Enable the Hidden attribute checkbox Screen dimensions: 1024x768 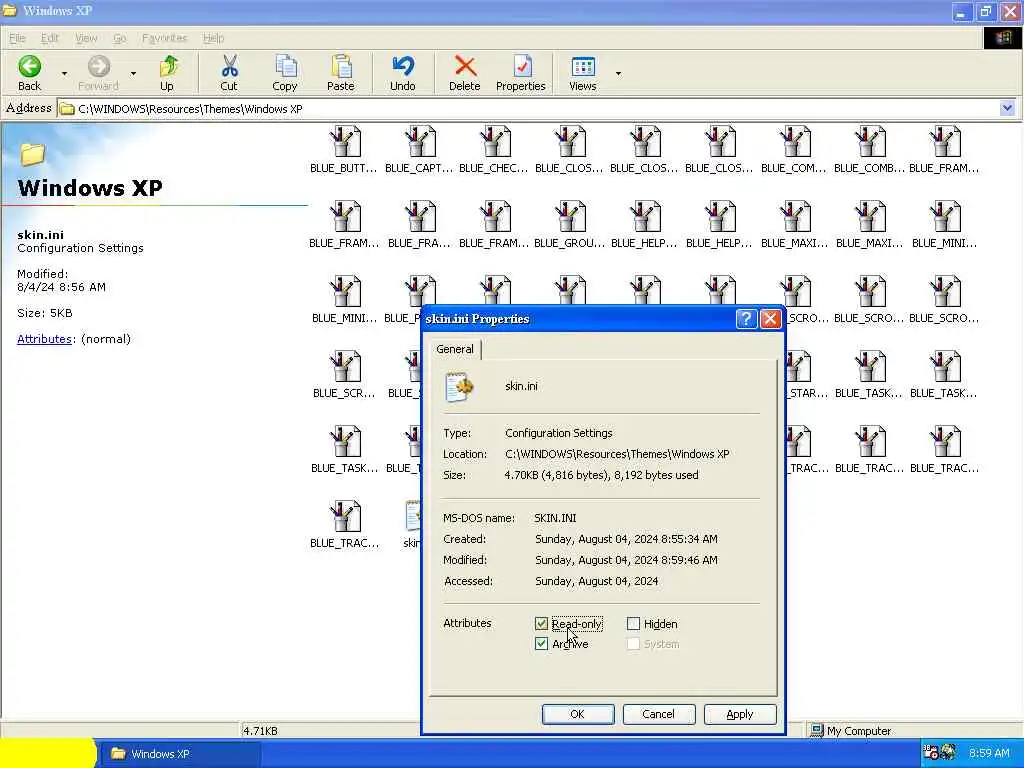click(x=633, y=624)
